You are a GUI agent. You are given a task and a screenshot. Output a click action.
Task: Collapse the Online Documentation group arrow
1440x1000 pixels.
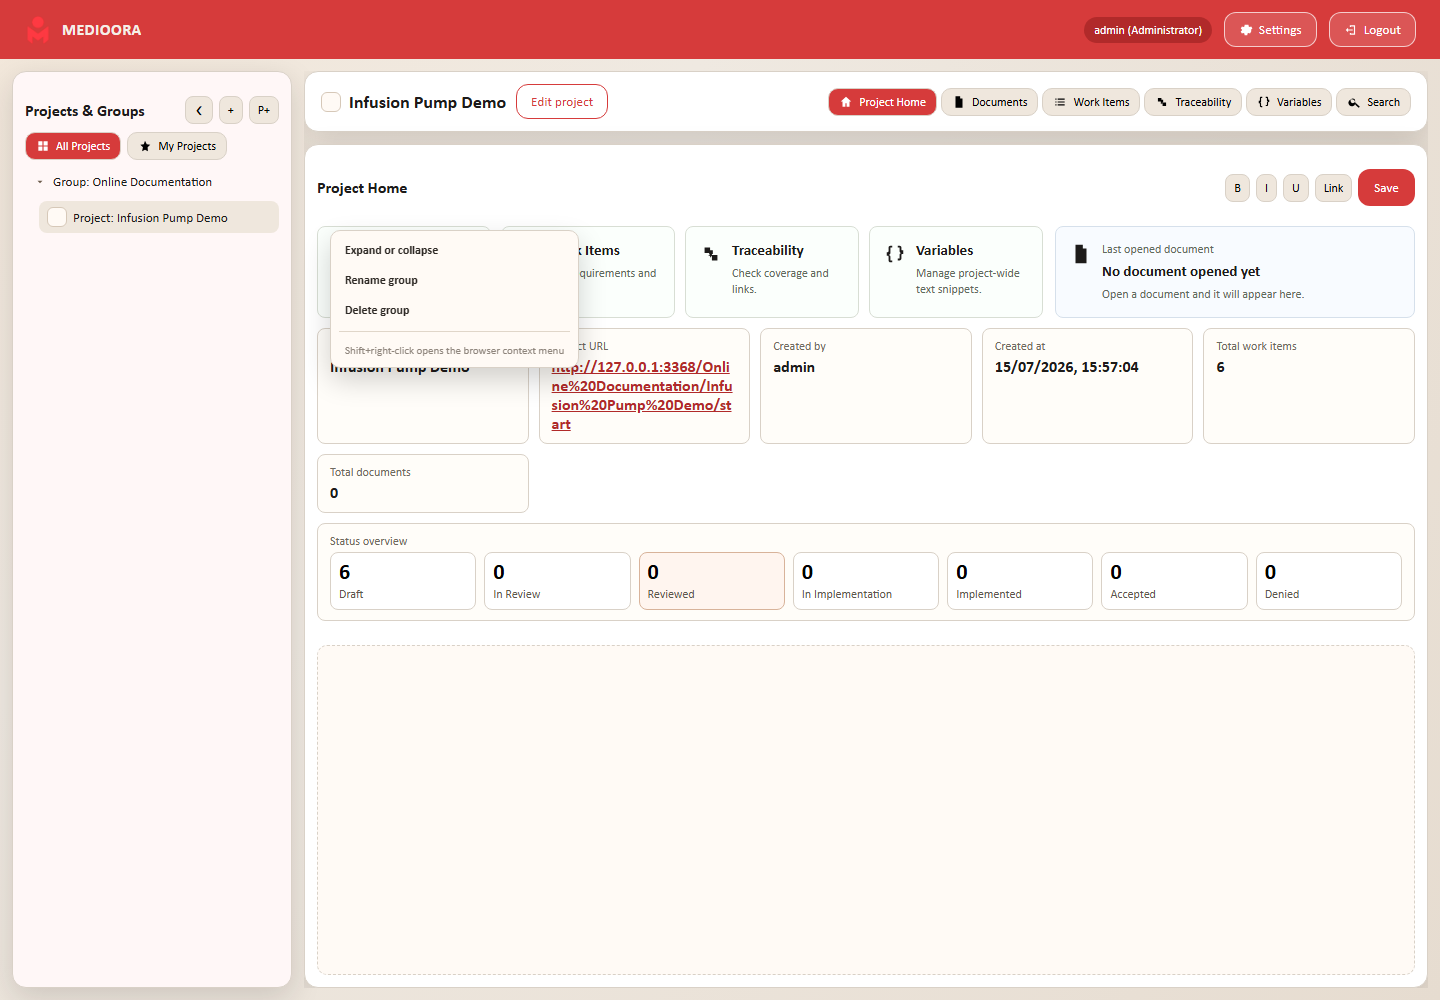click(x=40, y=182)
